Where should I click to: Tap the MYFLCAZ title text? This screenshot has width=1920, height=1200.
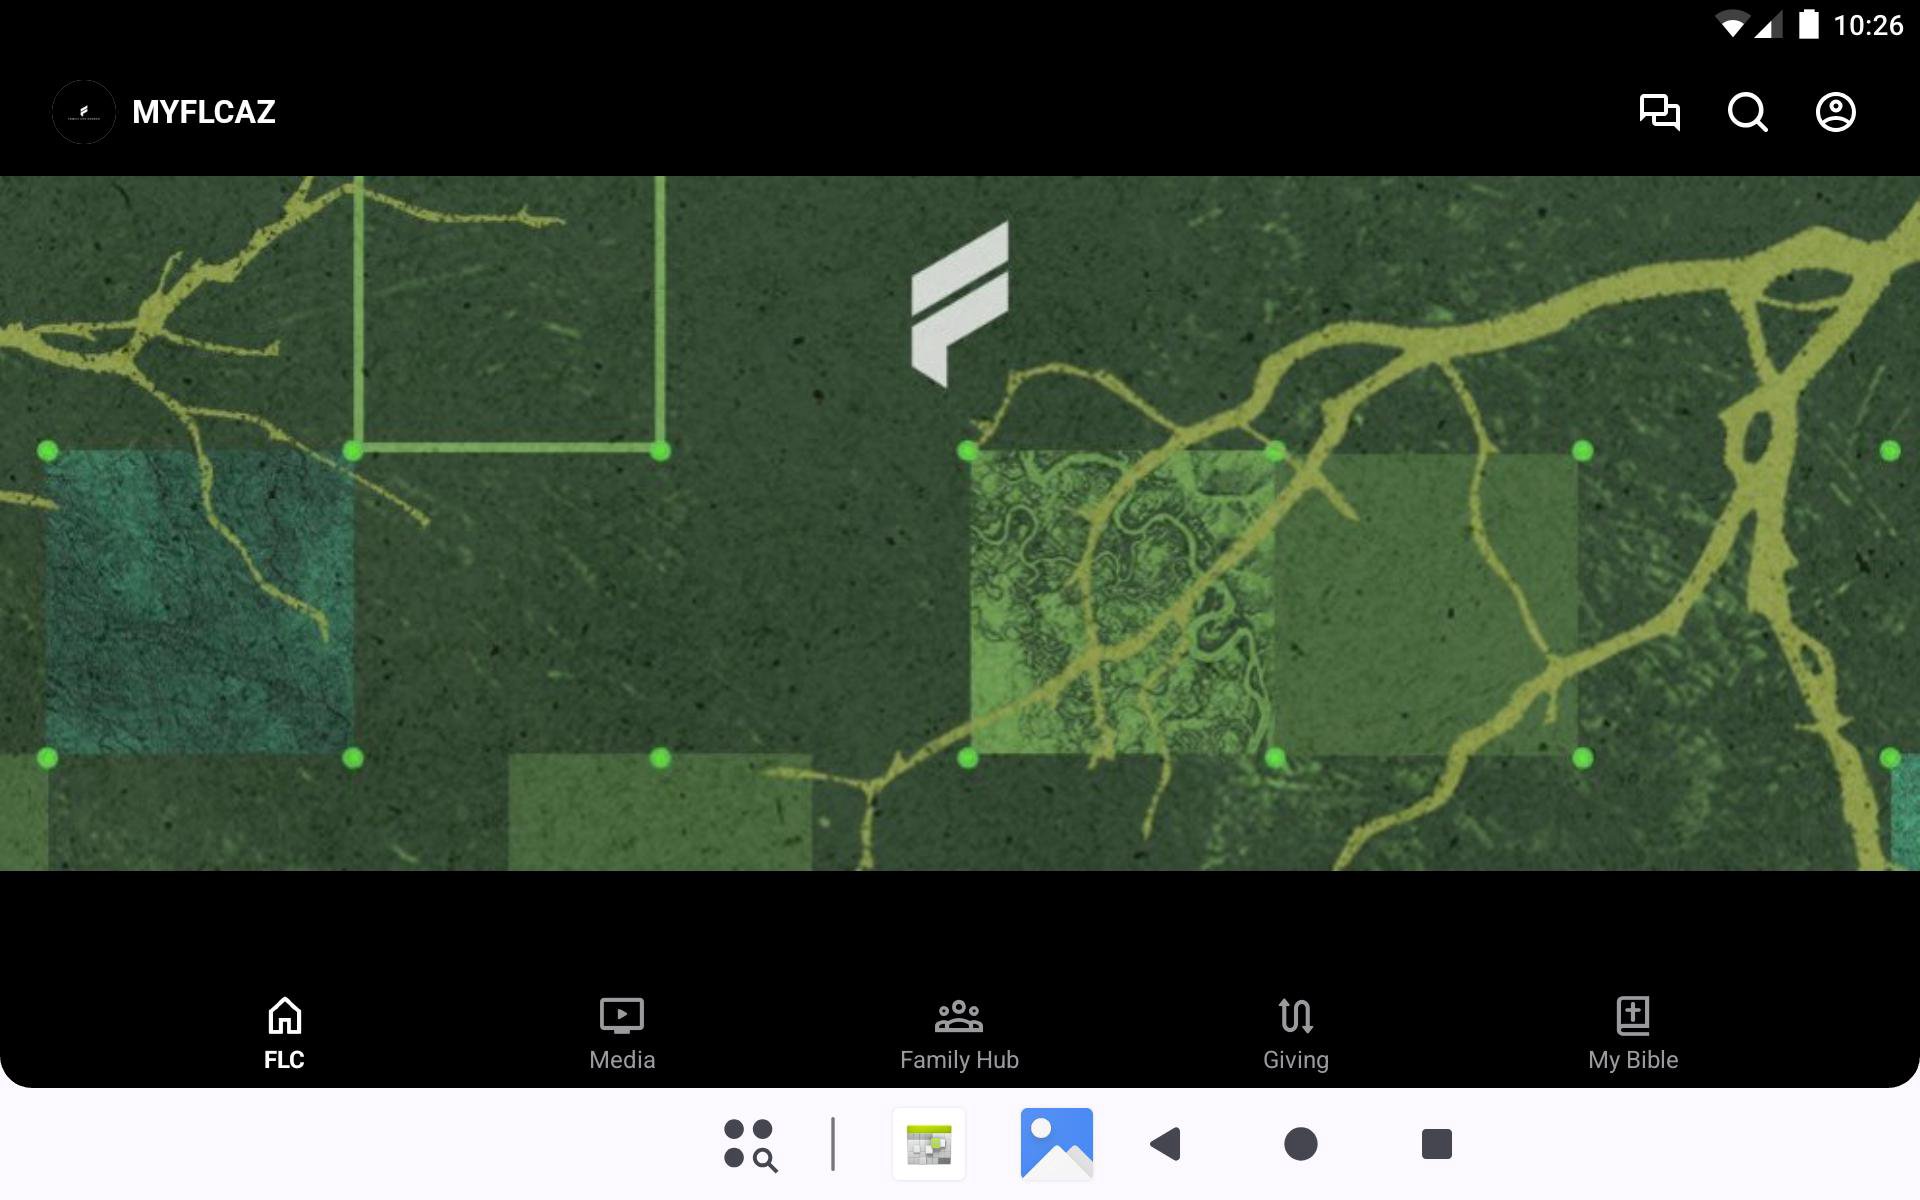[x=204, y=112]
